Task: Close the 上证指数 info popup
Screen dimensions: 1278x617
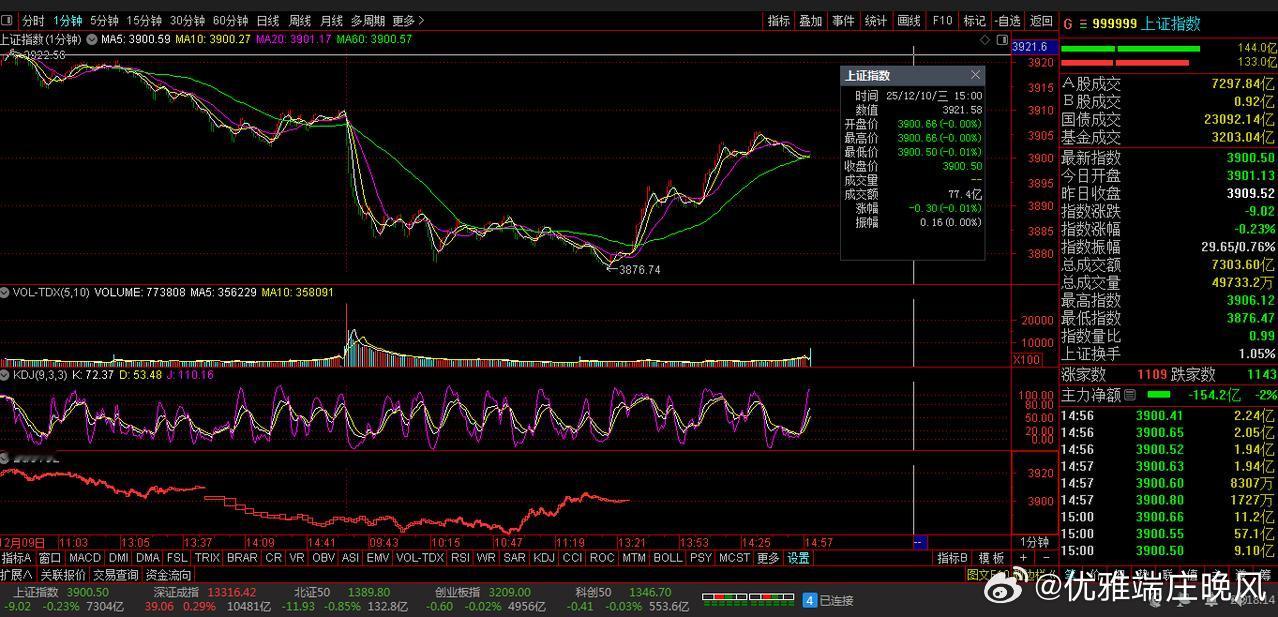Action: pyautogui.click(x=976, y=75)
